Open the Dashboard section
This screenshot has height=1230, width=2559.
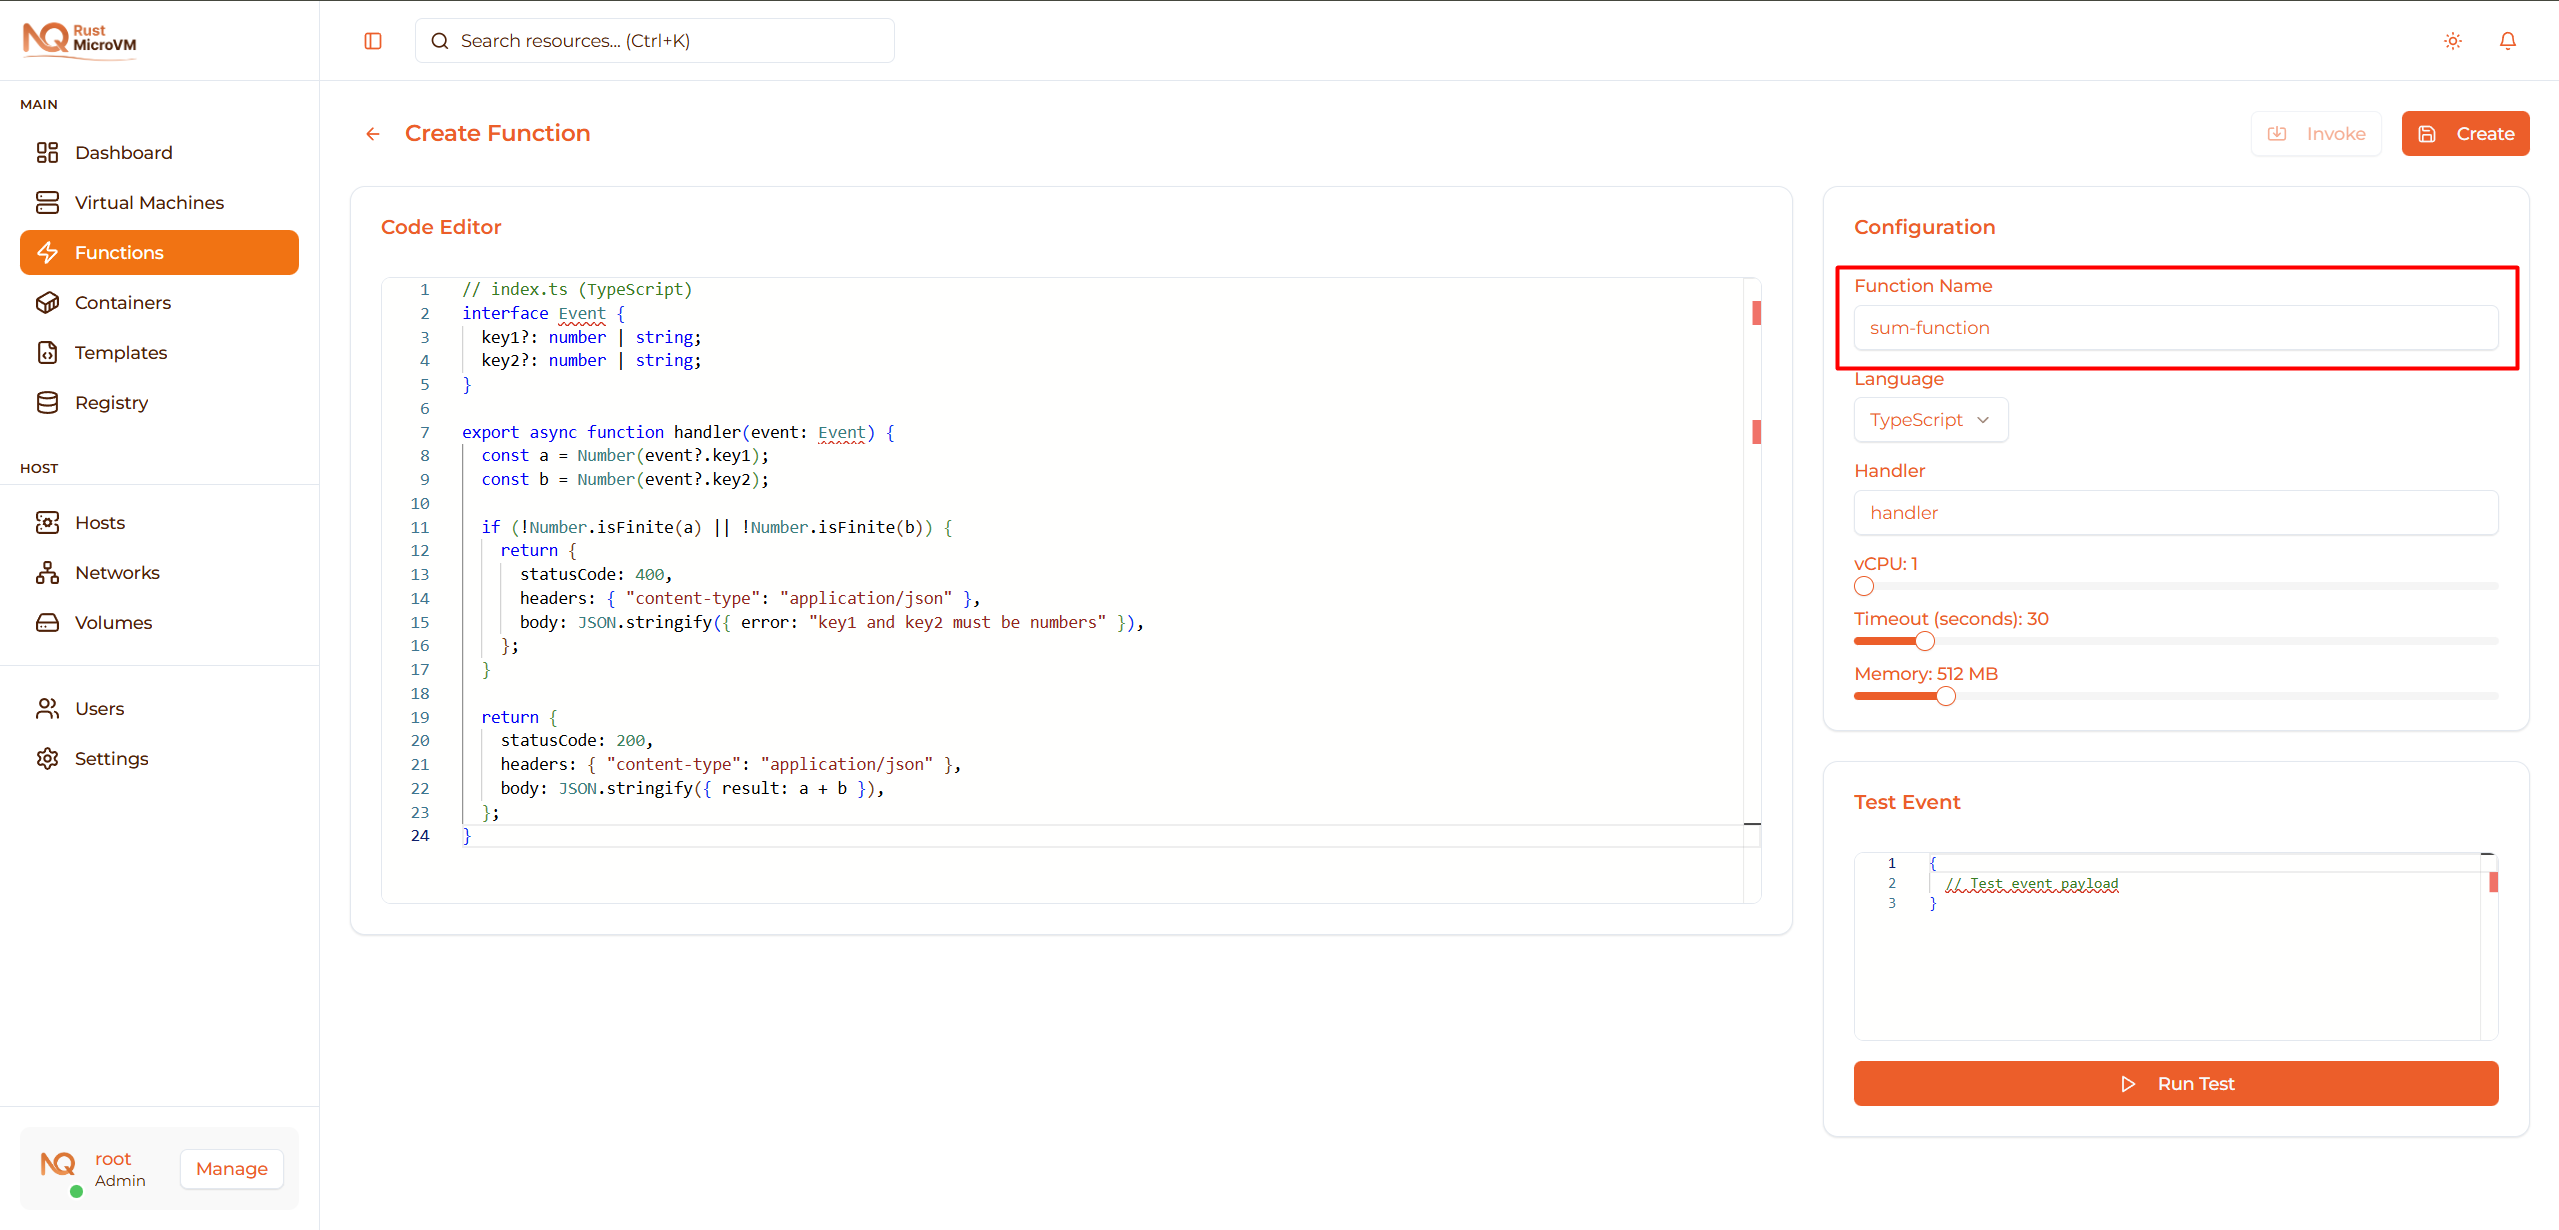[x=123, y=152]
